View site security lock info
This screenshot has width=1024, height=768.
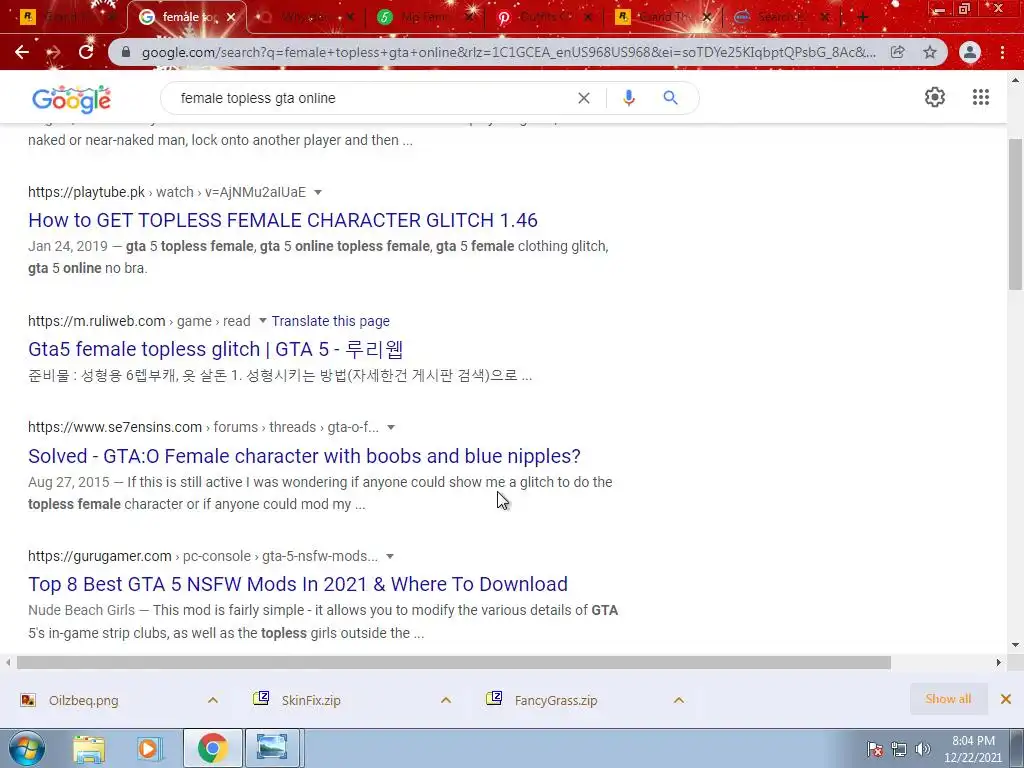(126, 52)
